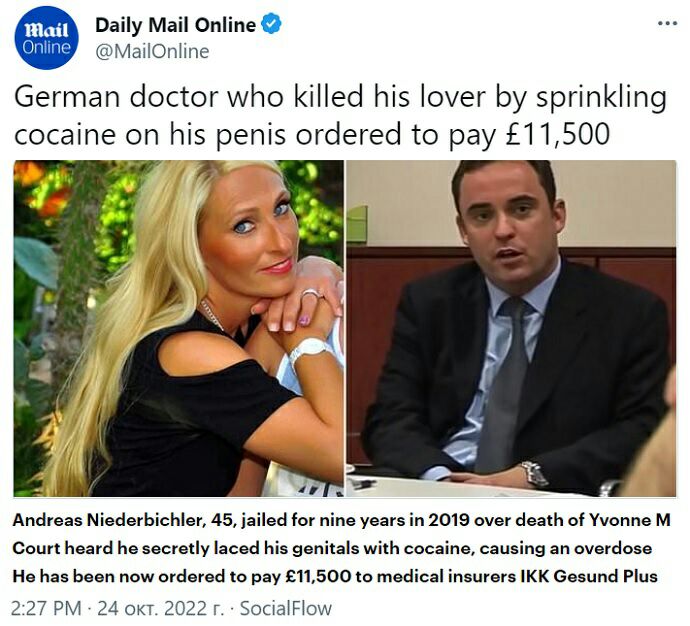
Task: Click the woman's white wristwatch in the photo
Action: pos(309,350)
